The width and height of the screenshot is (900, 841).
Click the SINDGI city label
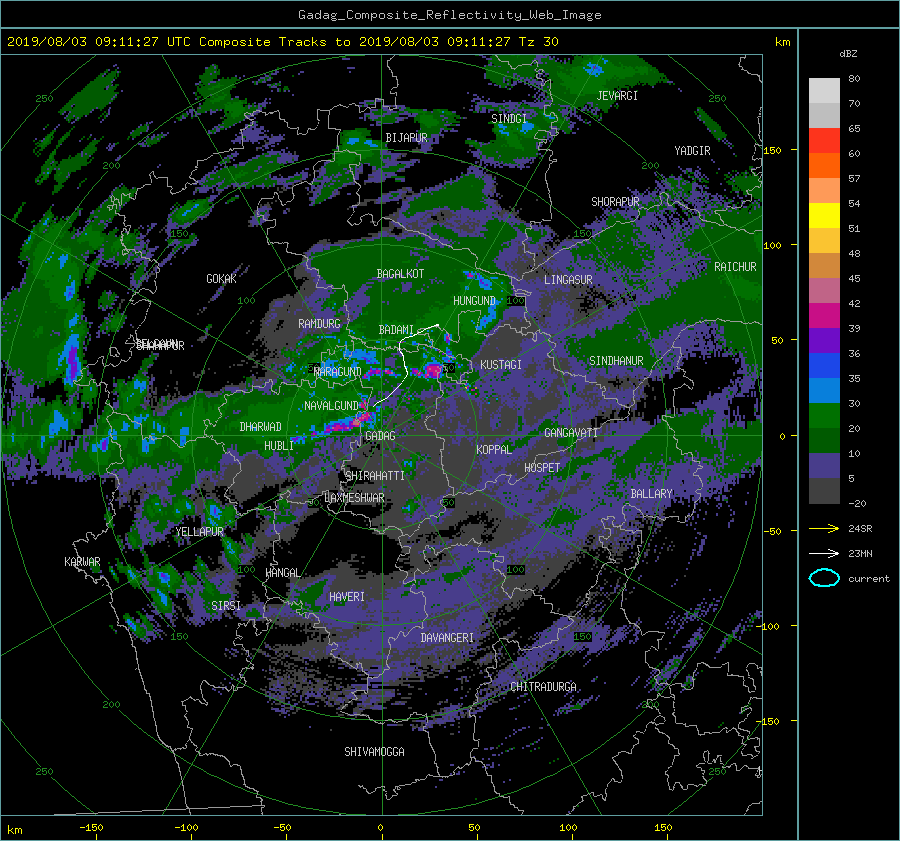[509, 118]
